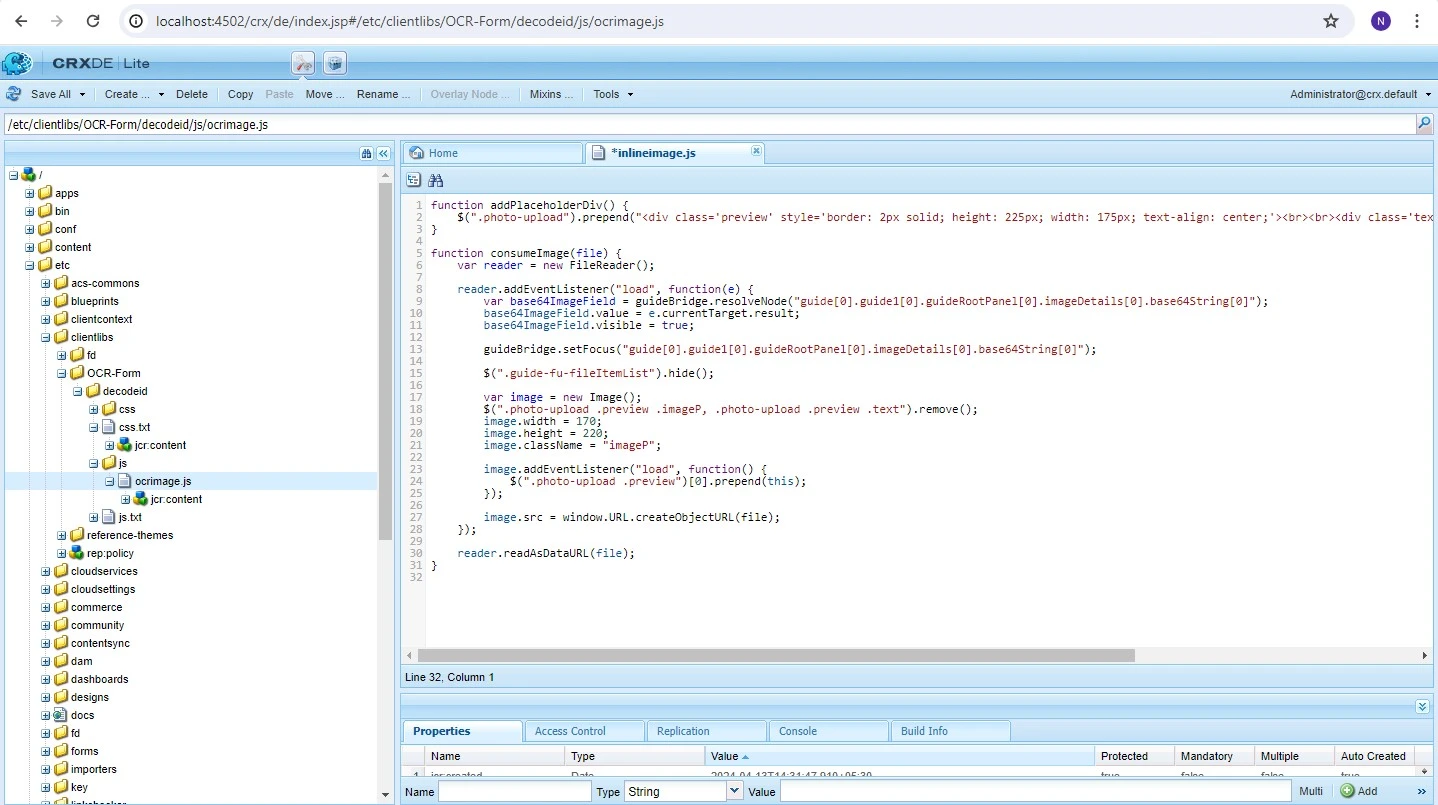The width and height of the screenshot is (1438, 805).
Task: Sort by the Name column header
Action: point(495,756)
